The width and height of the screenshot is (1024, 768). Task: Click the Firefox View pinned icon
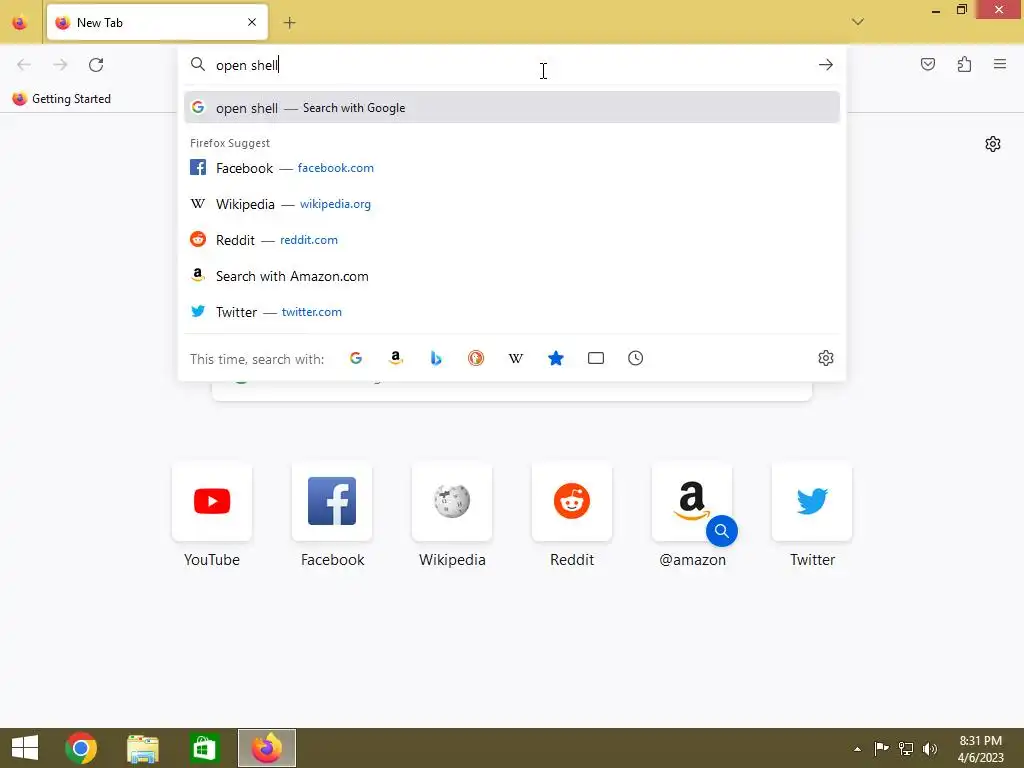click(x=20, y=22)
